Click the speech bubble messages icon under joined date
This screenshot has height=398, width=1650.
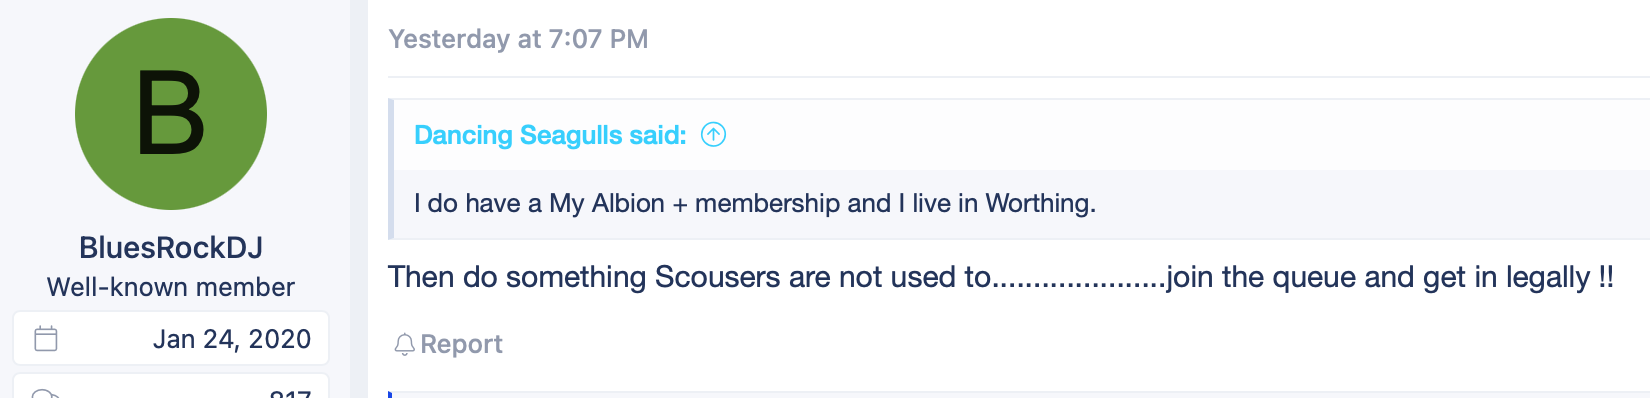tap(46, 394)
